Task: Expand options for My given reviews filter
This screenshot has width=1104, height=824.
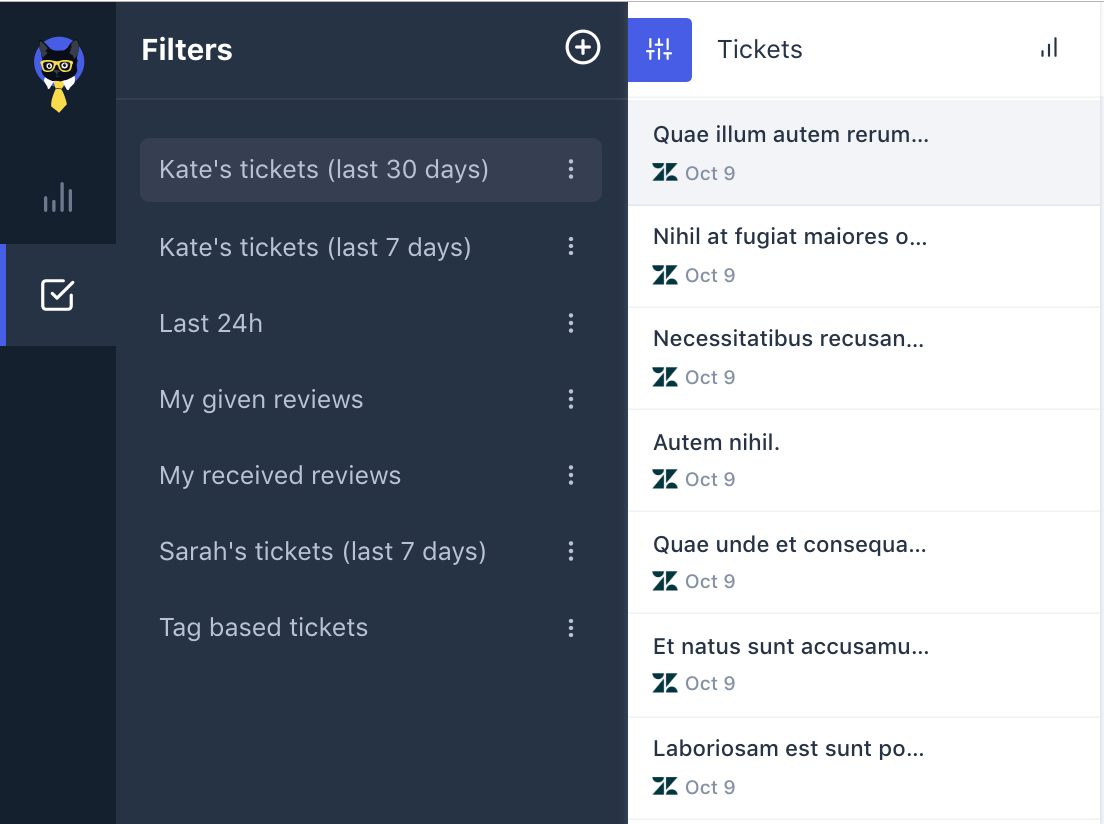Action: click(571, 399)
